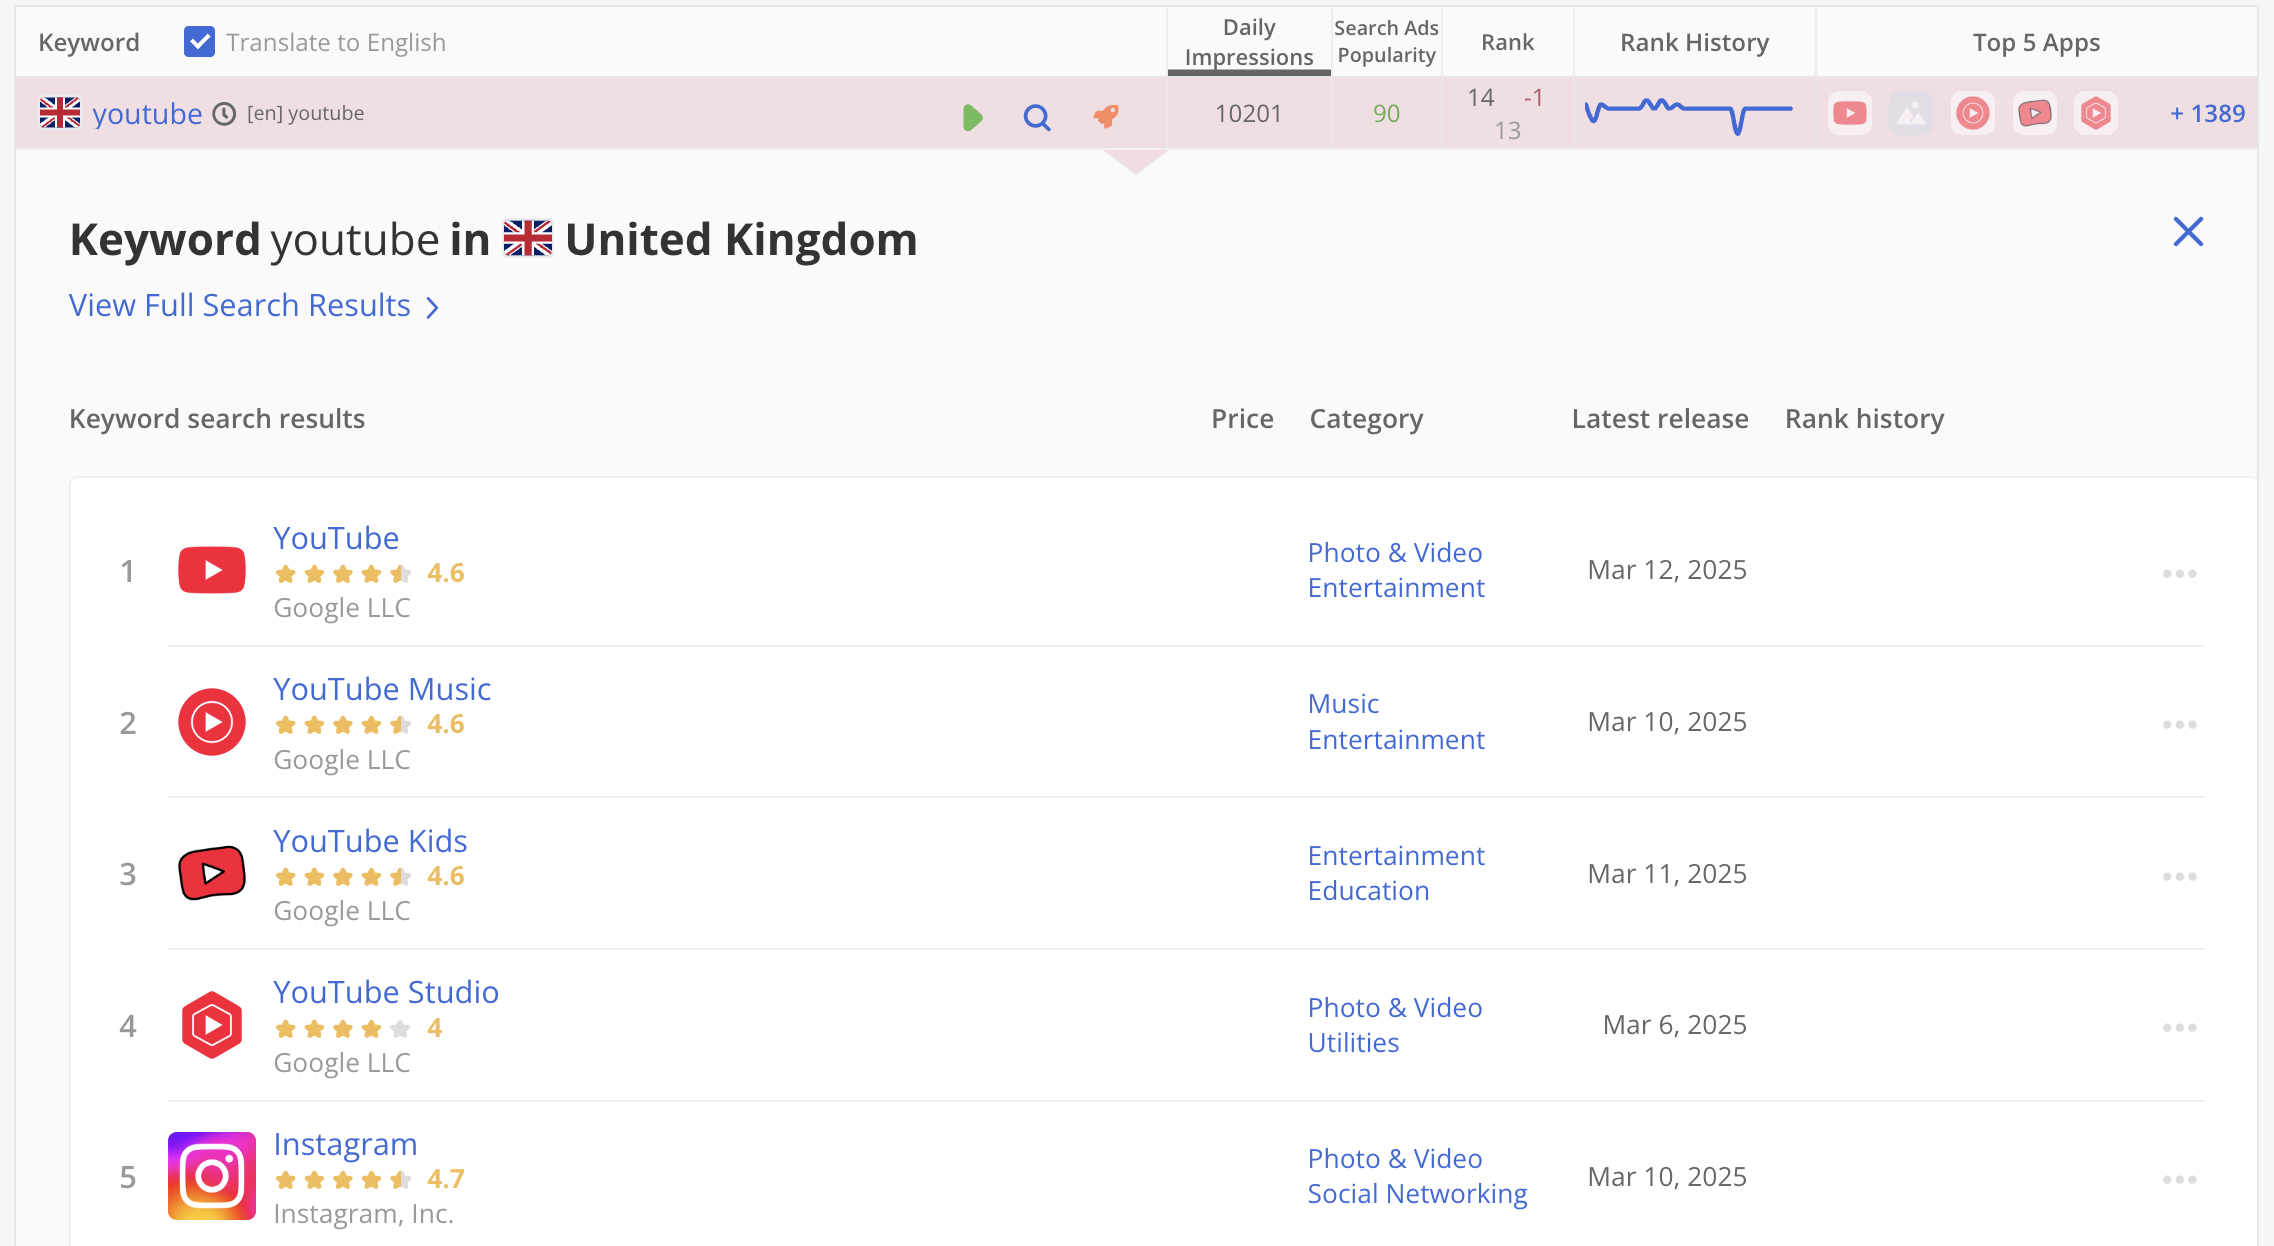Click the Social Networking category link

click(1417, 1194)
